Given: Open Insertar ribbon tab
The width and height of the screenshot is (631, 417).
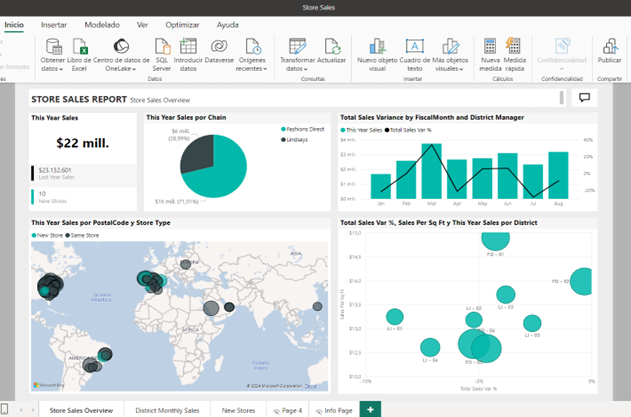Looking at the screenshot, I should coord(54,25).
